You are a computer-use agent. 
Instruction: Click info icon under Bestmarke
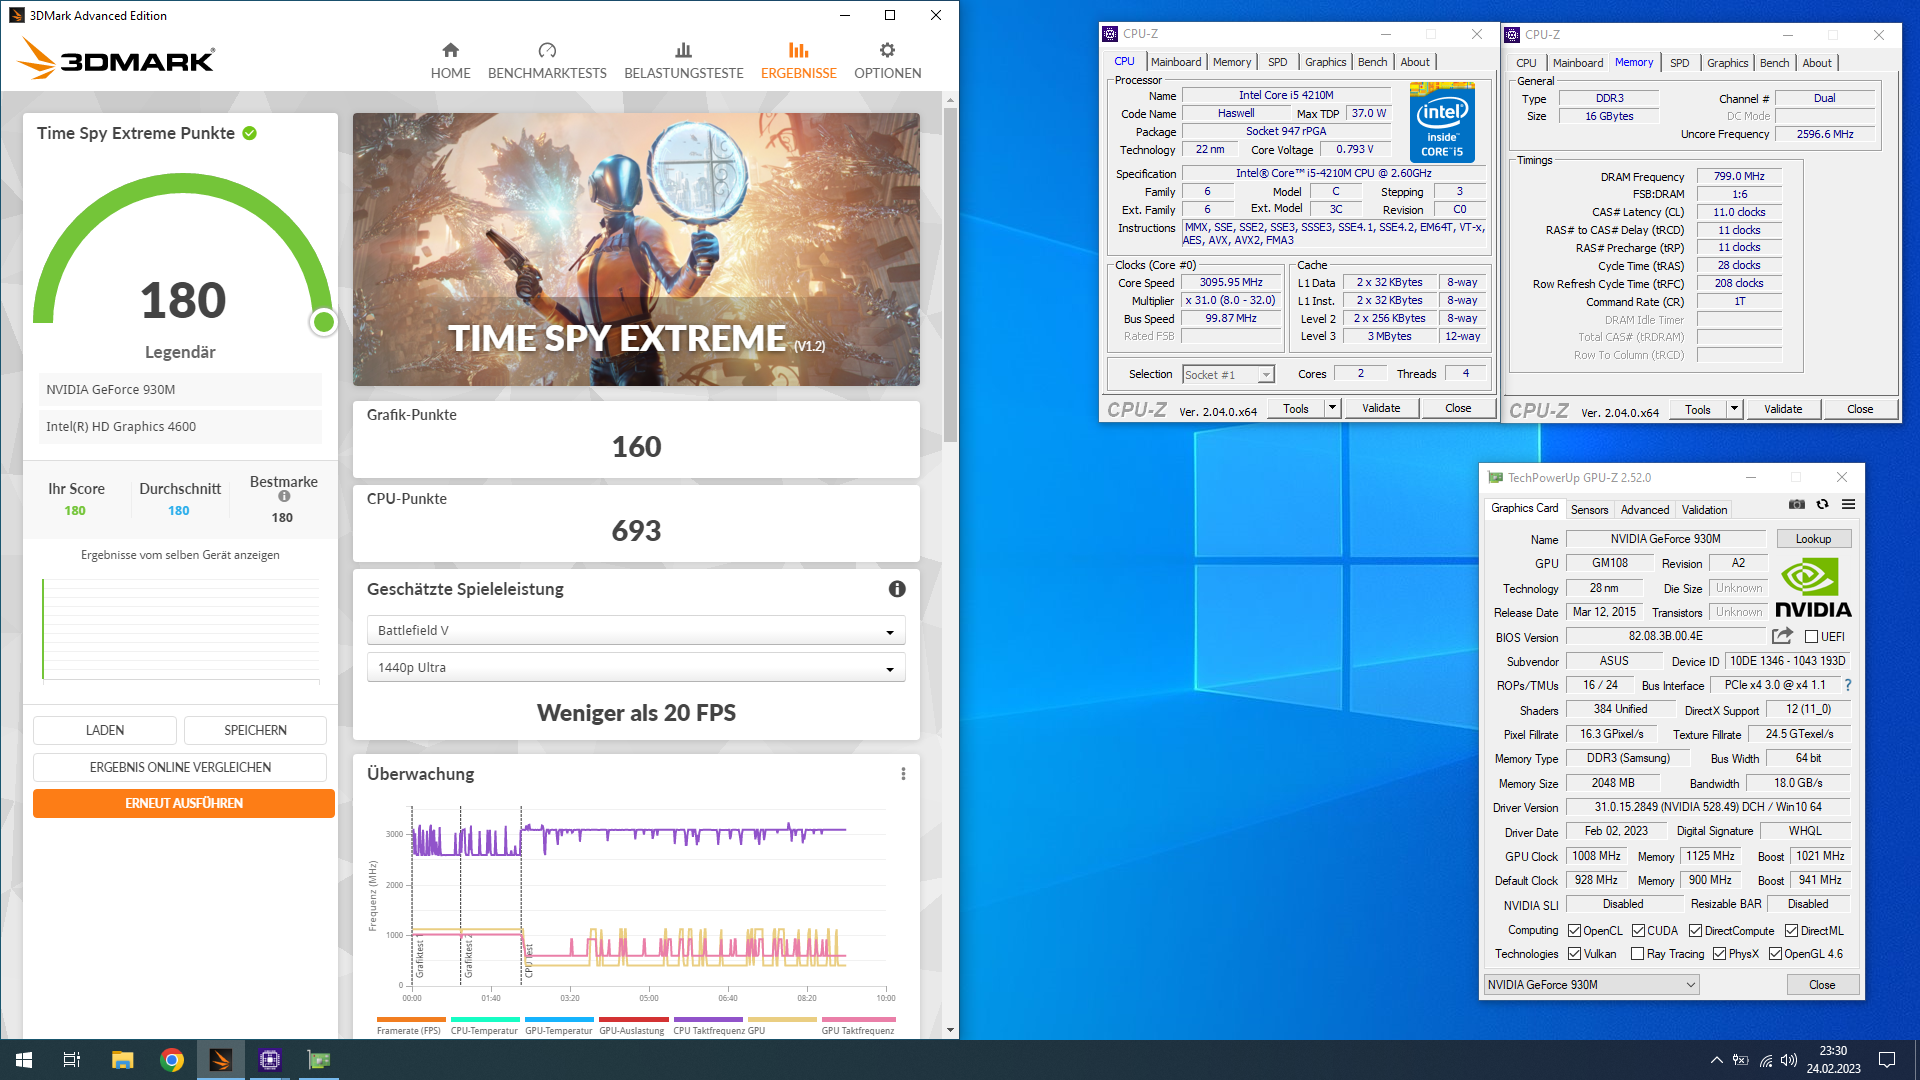(284, 496)
